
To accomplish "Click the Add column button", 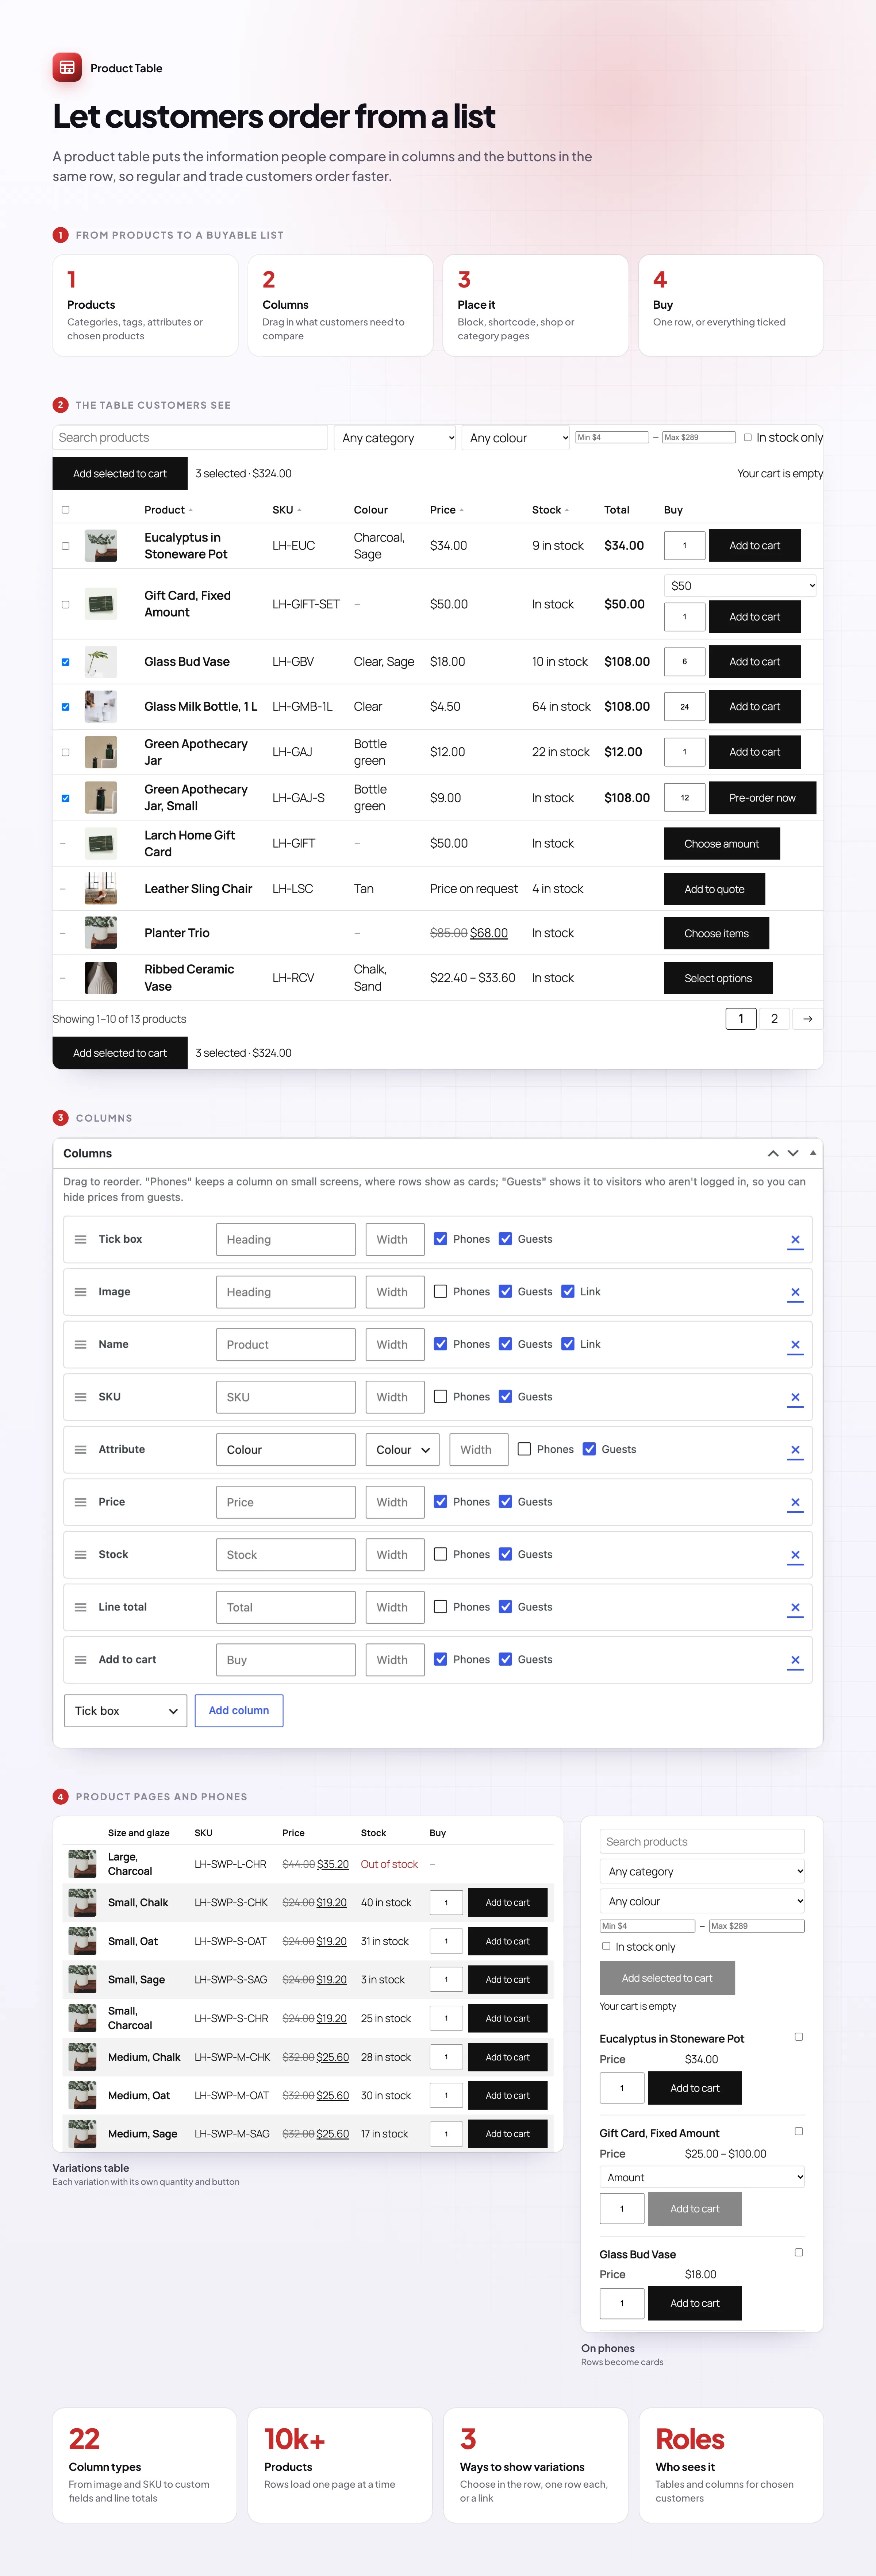I will click(x=239, y=1711).
